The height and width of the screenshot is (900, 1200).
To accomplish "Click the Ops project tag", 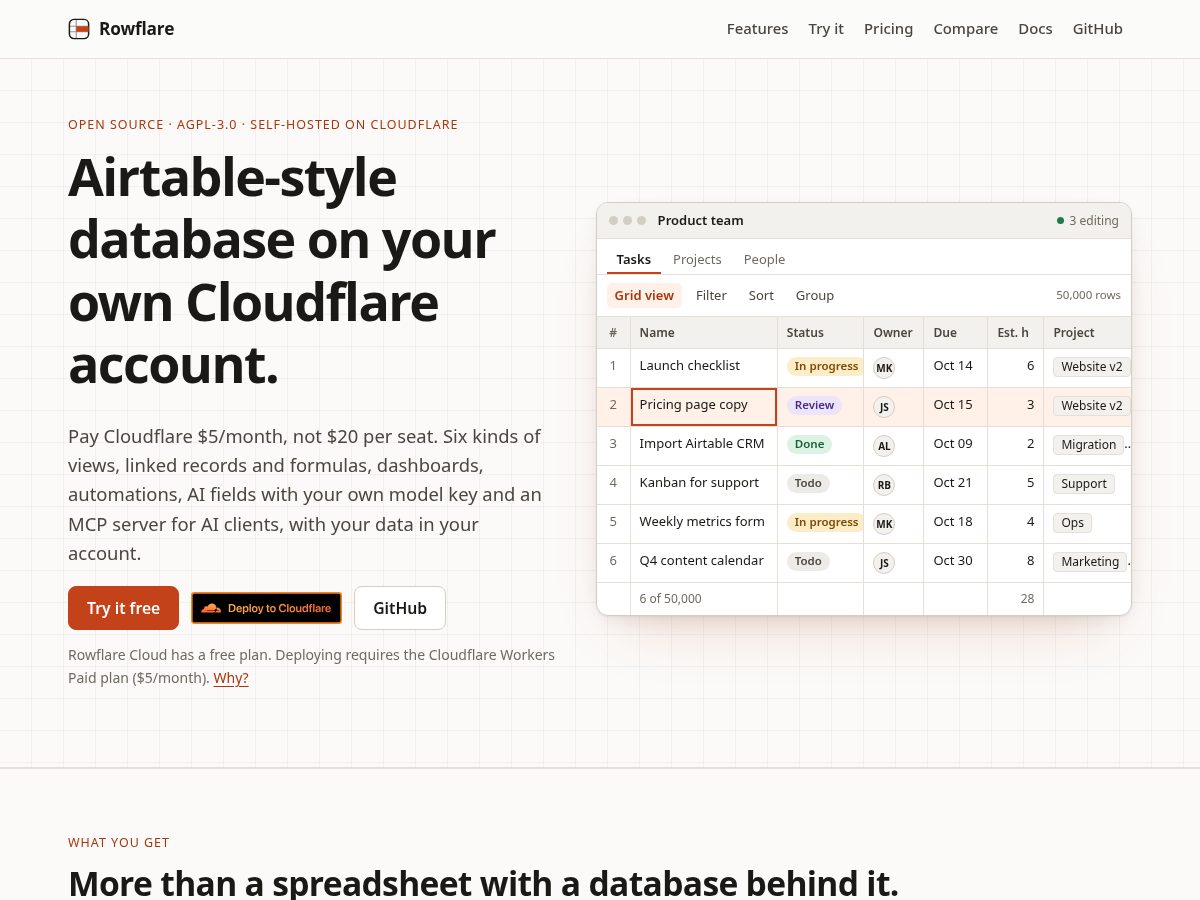I will point(1072,523).
